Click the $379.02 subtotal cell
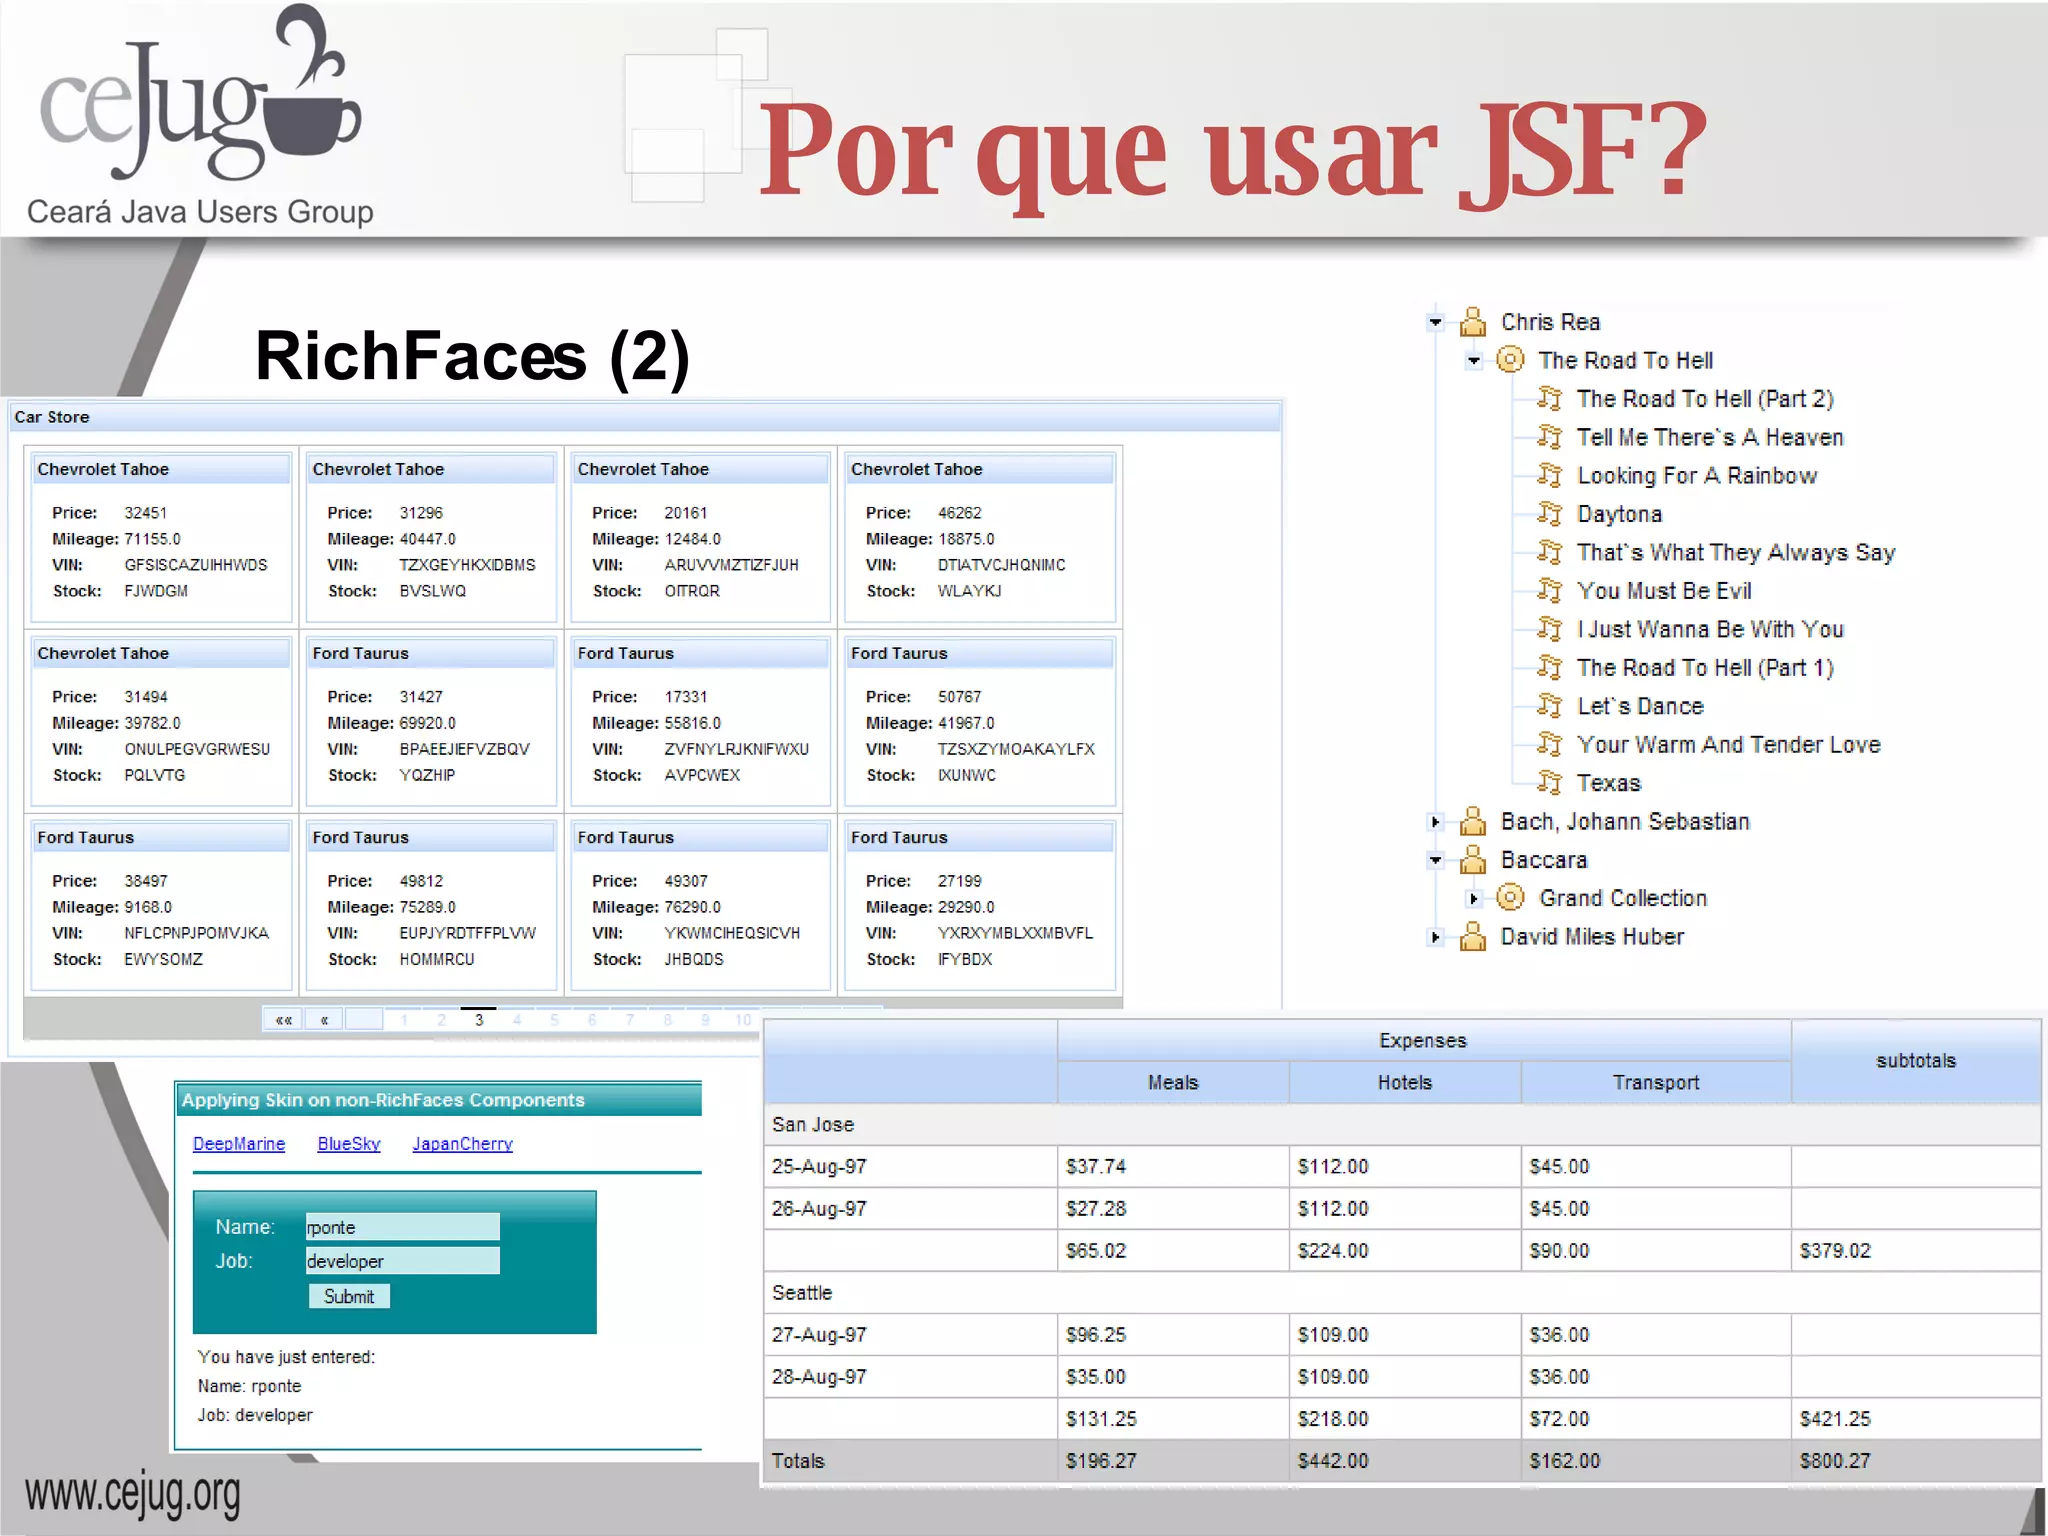The width and height of the screenshot is (2048, 1536). [x=1916, y=1251]
